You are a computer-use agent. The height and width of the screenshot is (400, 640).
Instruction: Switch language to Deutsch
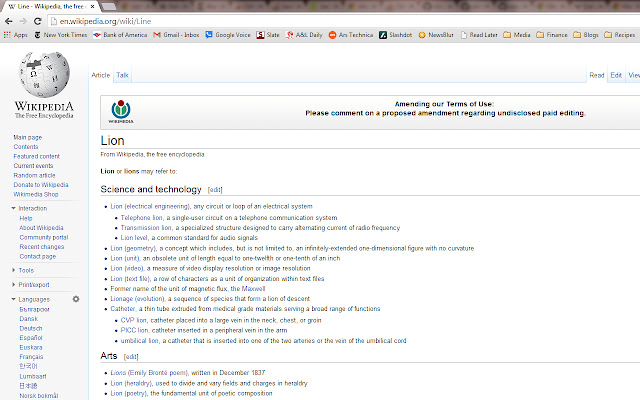click(x=31, y=328)
